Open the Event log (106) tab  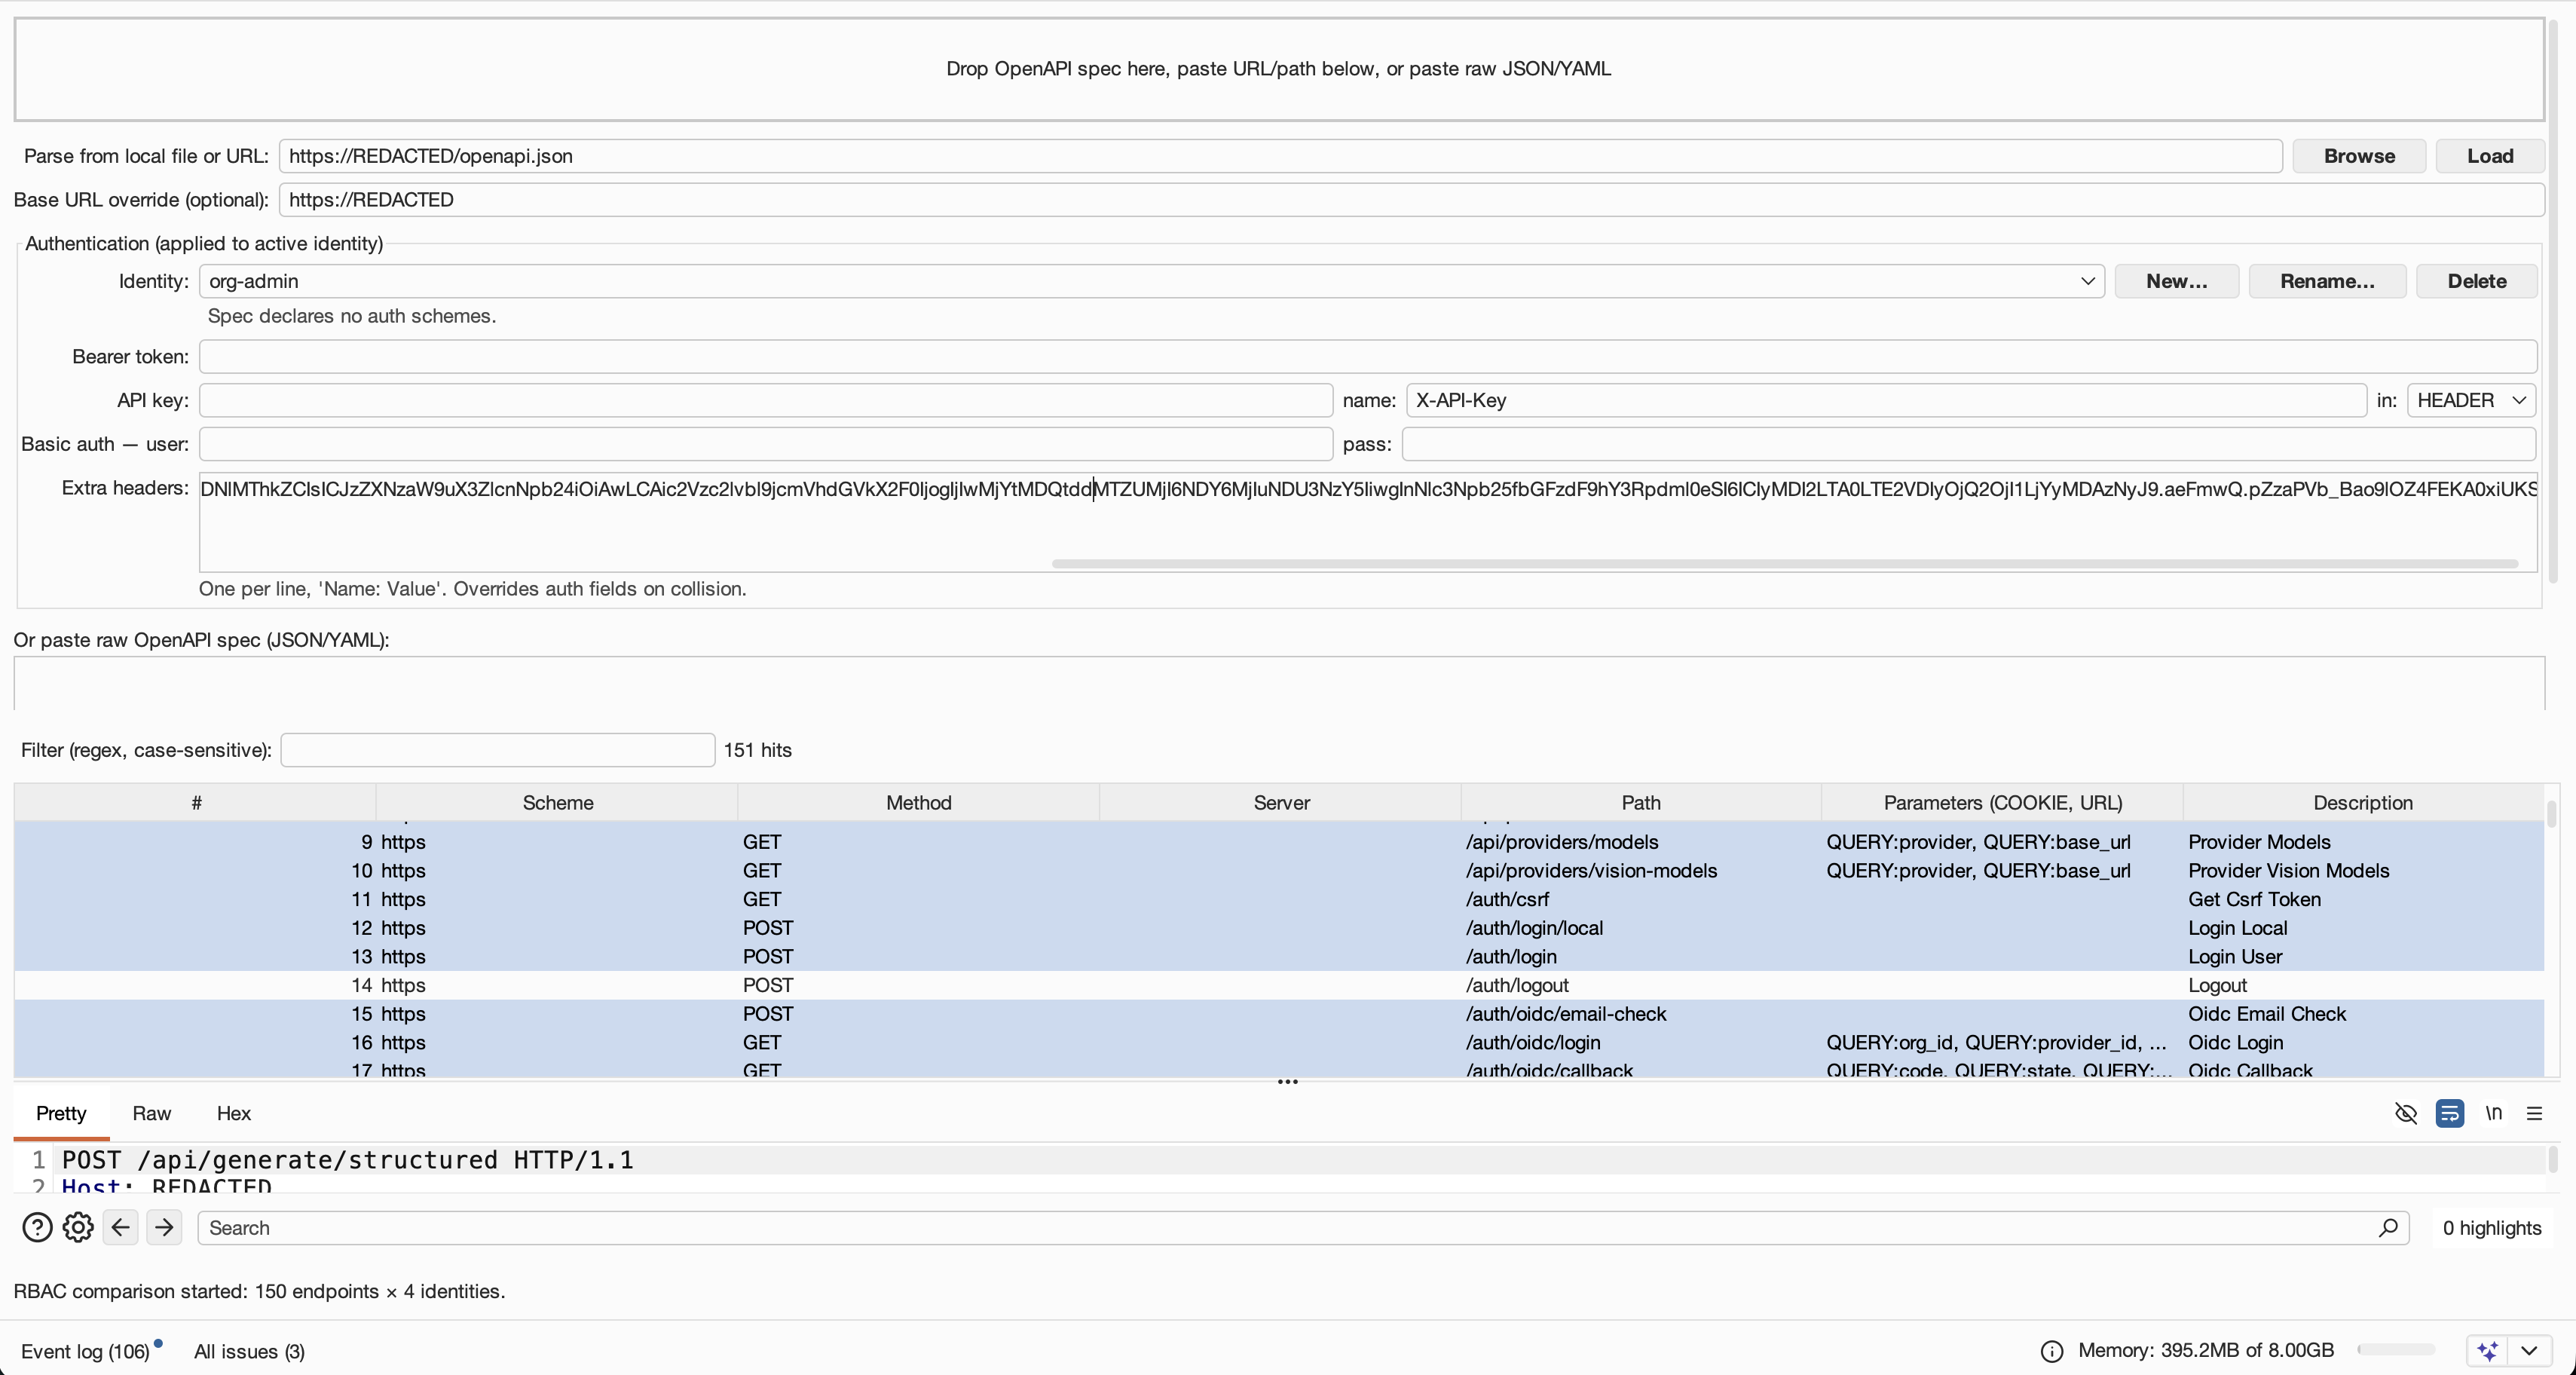click(x=85, y=1351)
